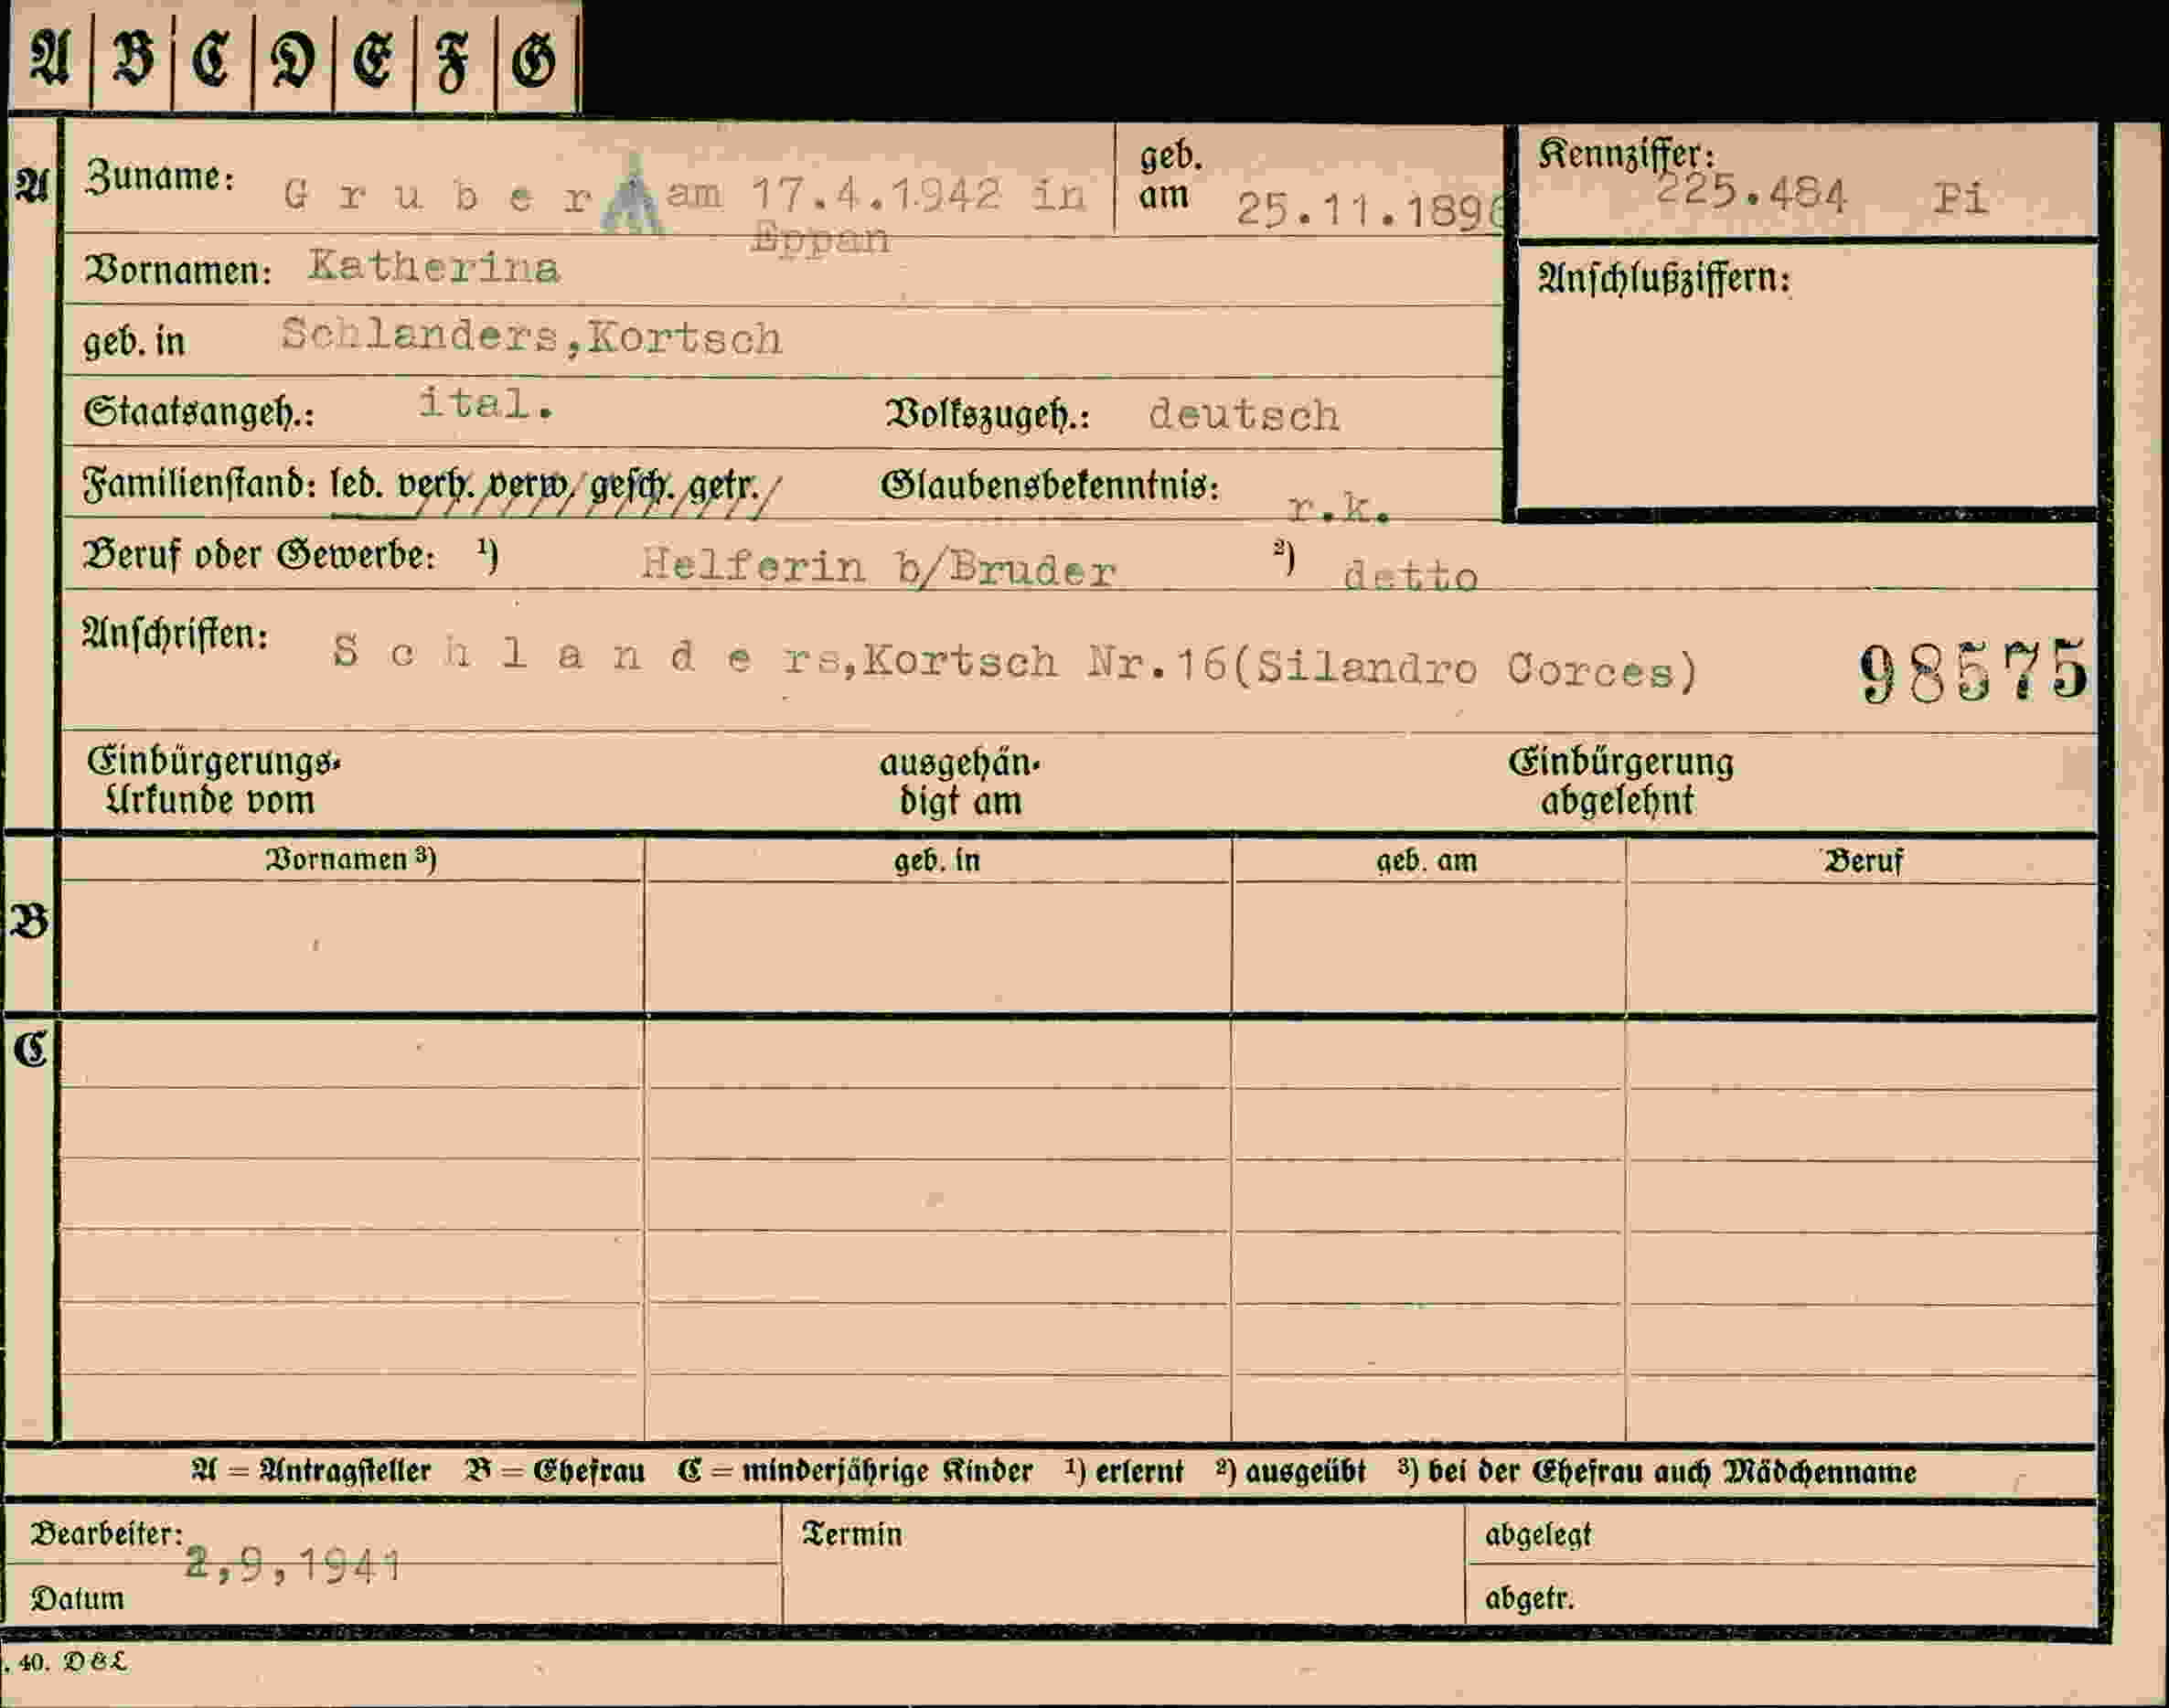Click the 'geb. am' column header in section B
Screen dimensions: 2169x1708
[x=1426, y=861]
